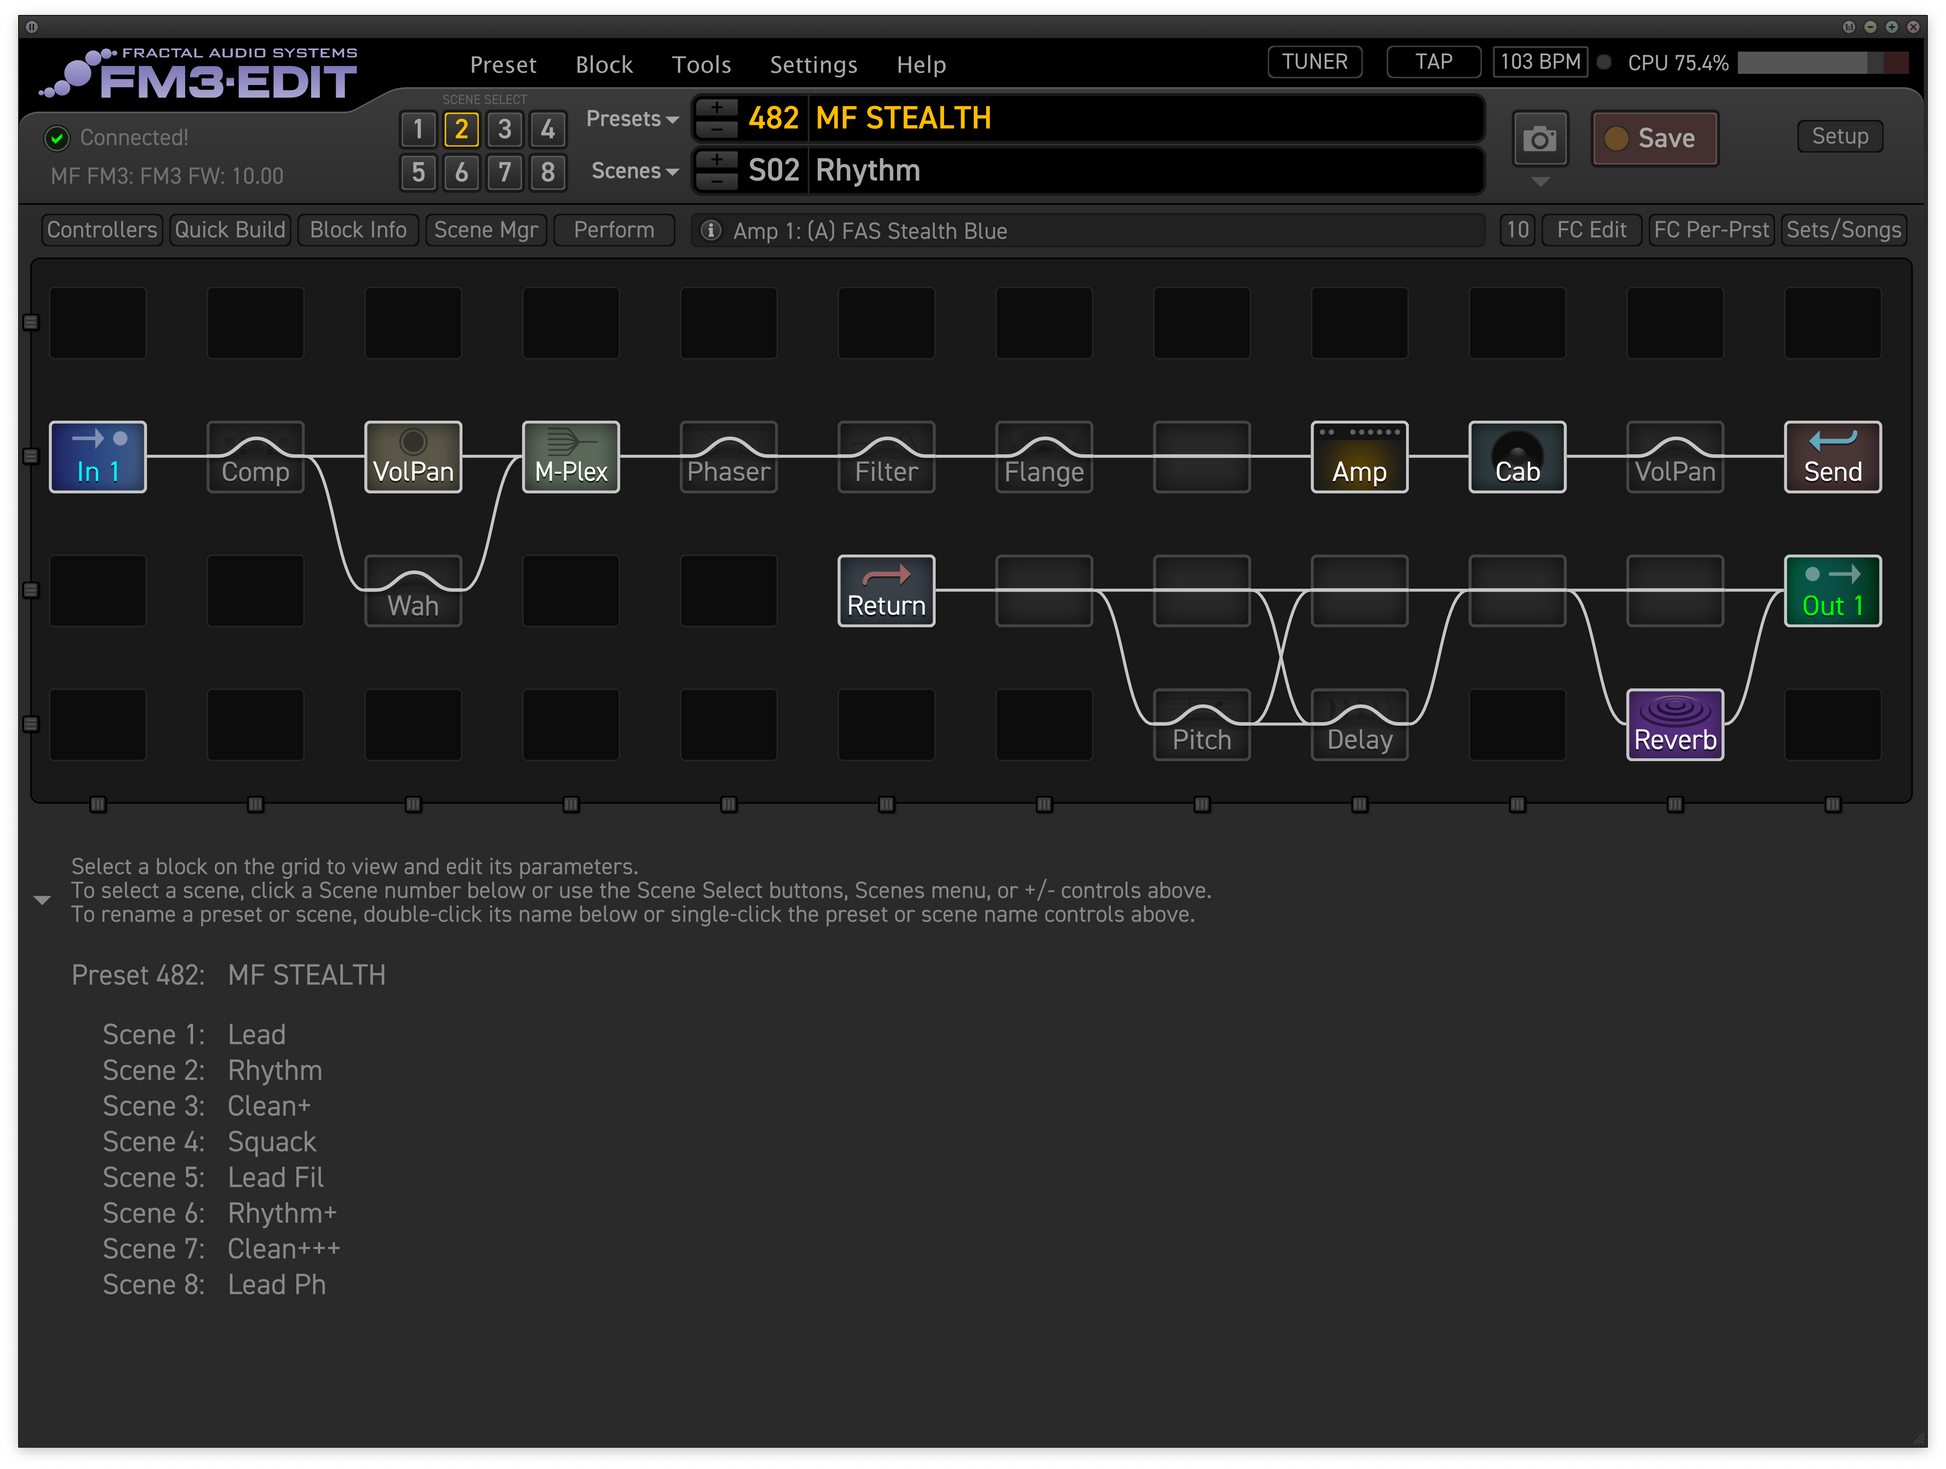Switch to scene 3 in Scene Select
Viewport: 1946px width, 1469px height.
pos(505,129)
